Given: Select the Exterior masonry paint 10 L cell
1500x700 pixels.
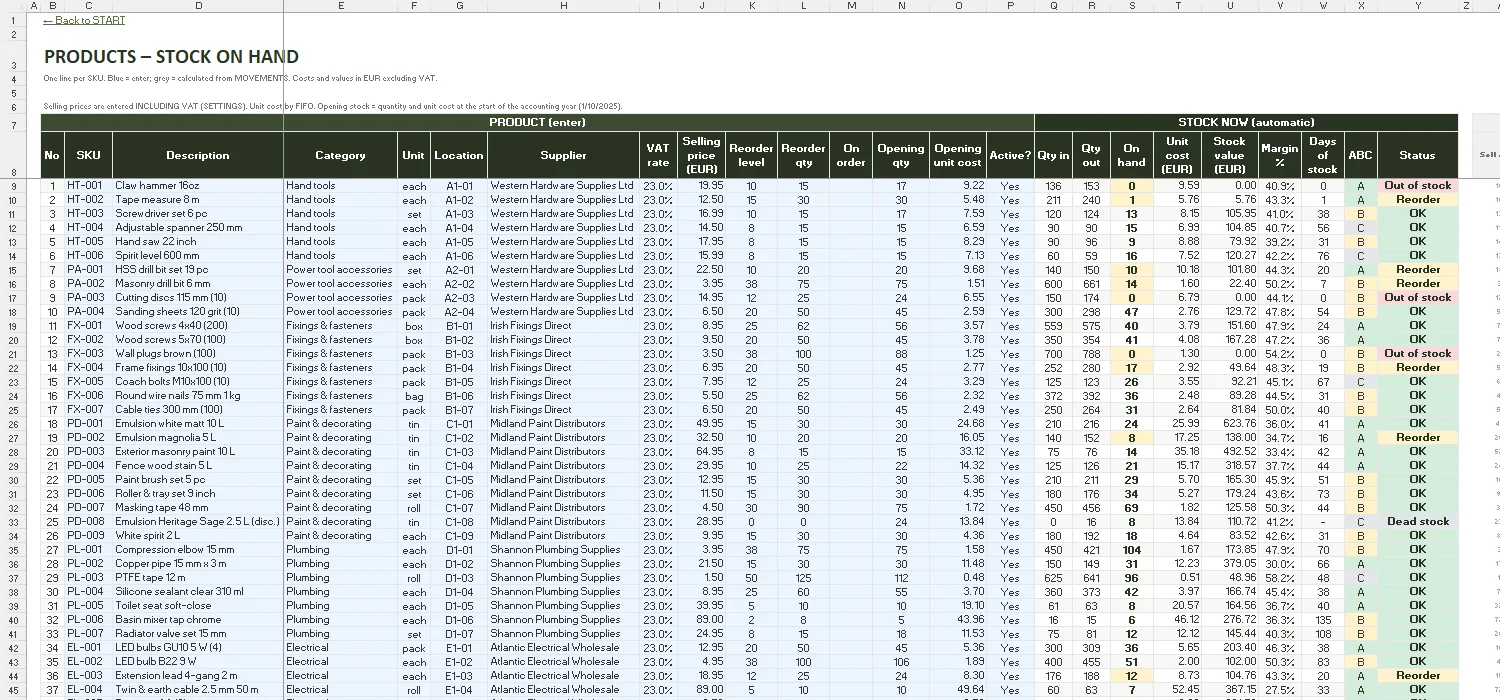Looking at the screenshot, I should pyautogui.click(x=198, y=452).
